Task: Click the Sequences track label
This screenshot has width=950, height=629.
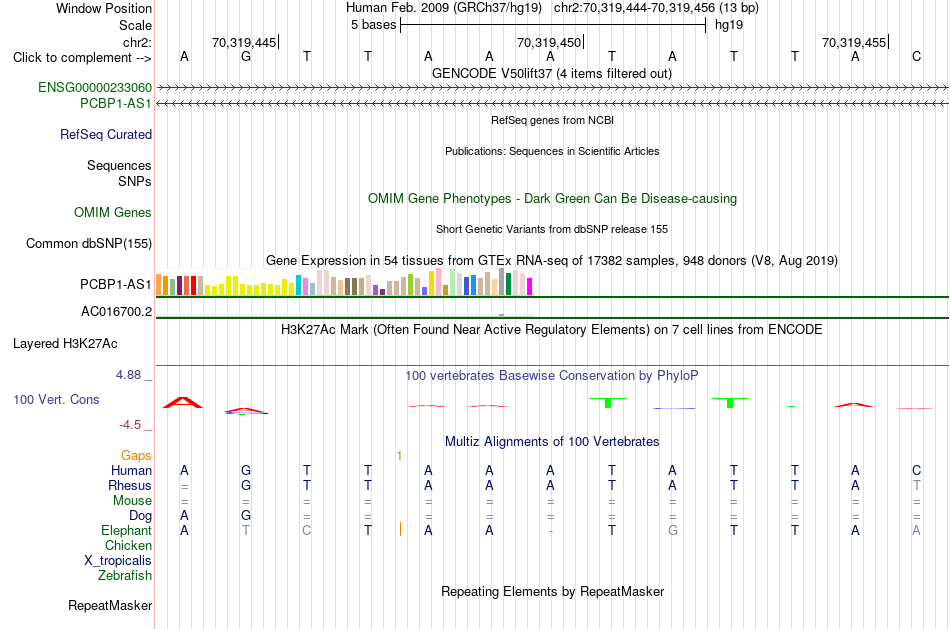Action: [119, 165]
